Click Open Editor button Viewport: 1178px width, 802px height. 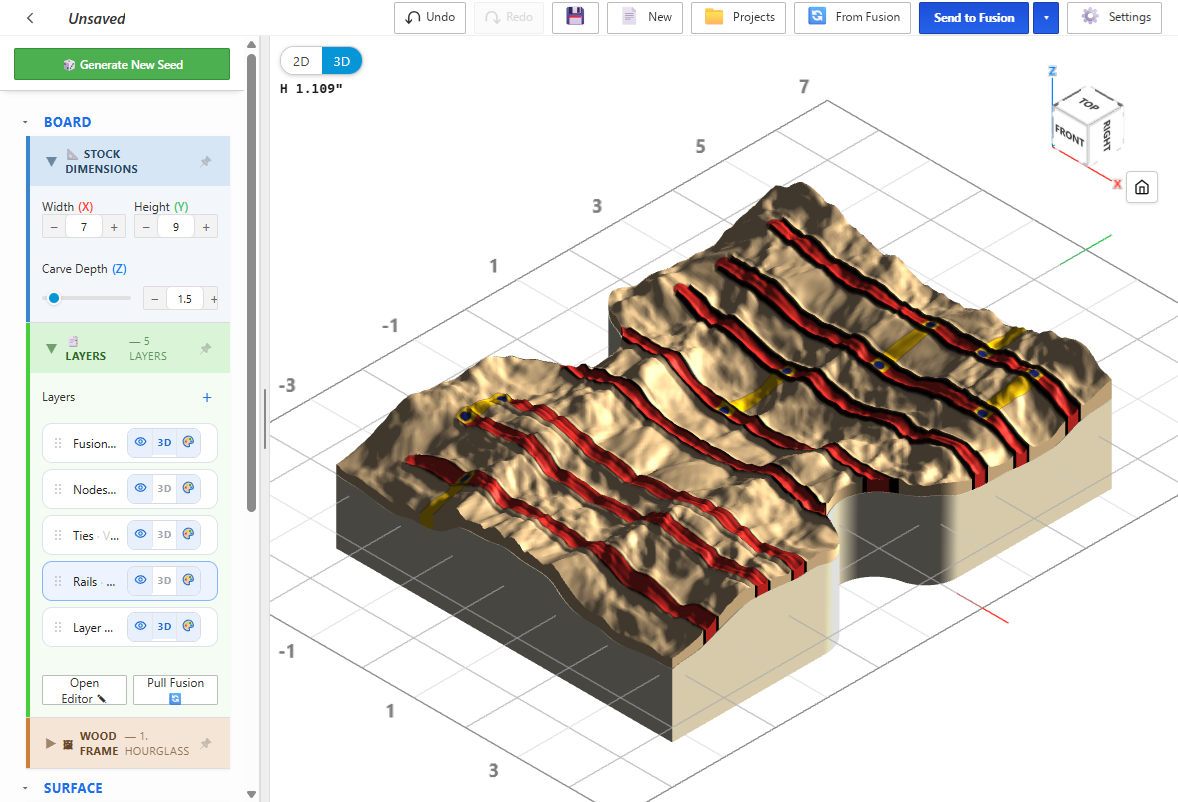[x=84, y=690]
